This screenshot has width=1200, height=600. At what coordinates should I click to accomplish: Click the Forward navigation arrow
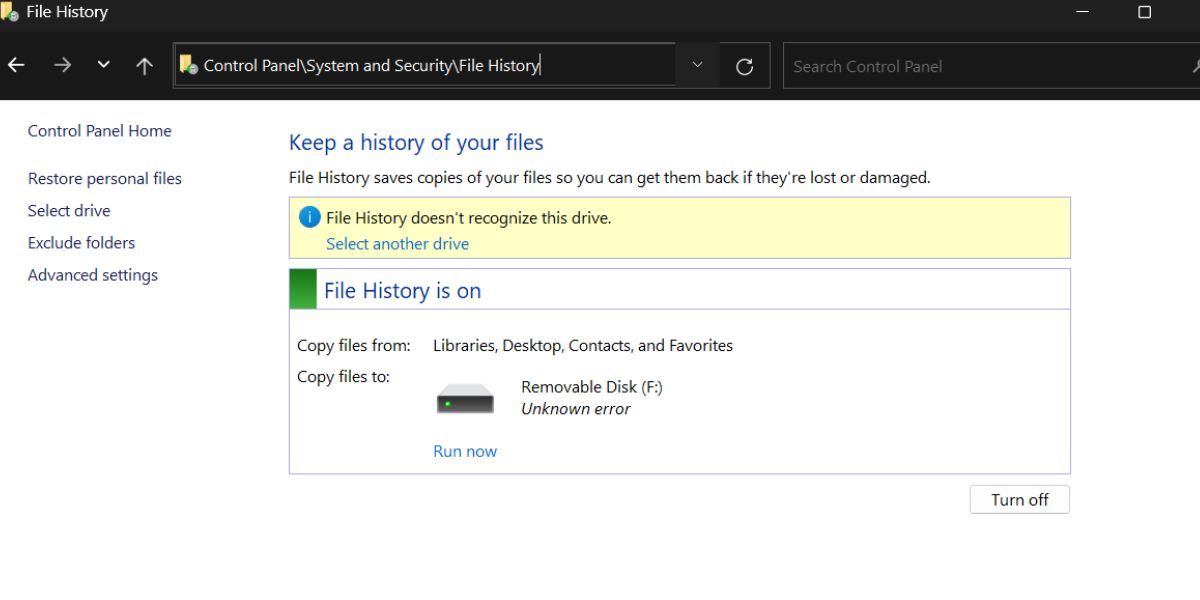[62, 66]
